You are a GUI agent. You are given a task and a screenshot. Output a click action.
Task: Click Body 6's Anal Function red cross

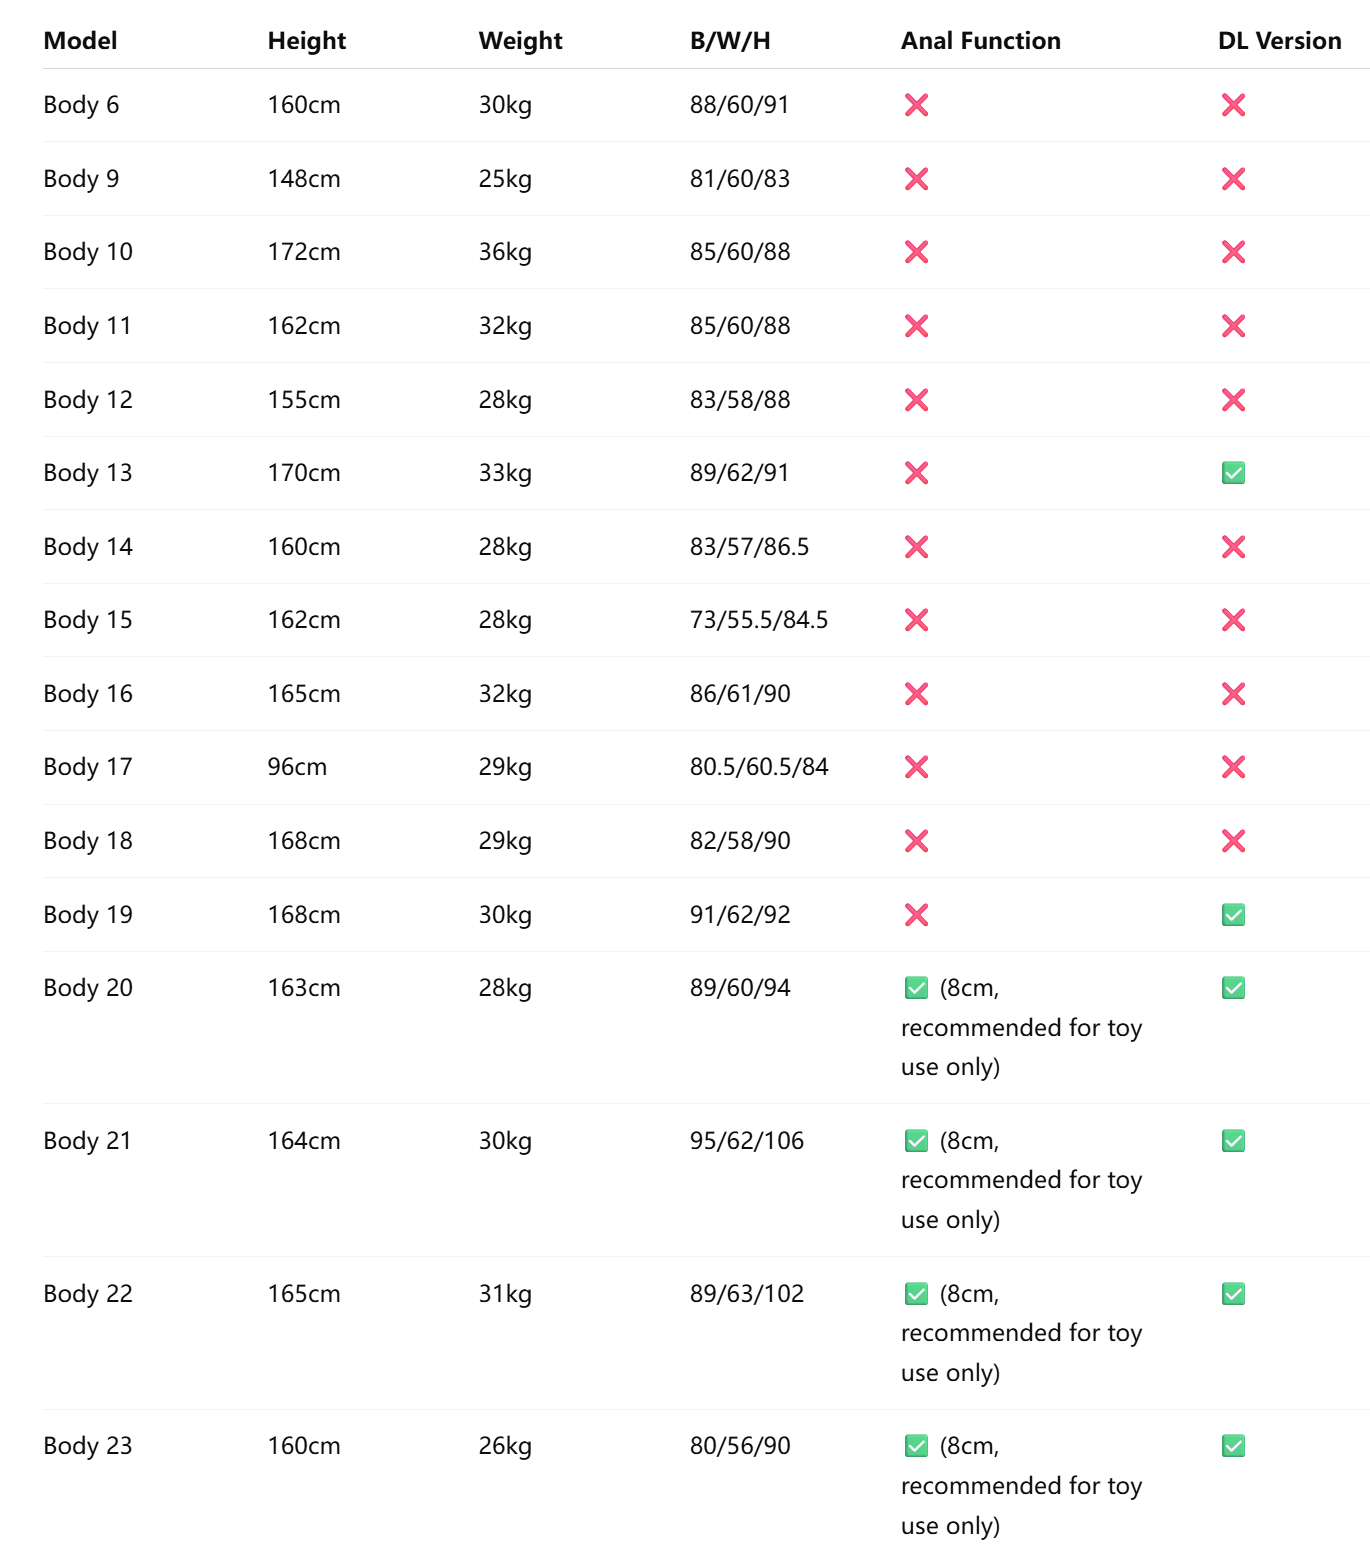(x=916, y=105)
